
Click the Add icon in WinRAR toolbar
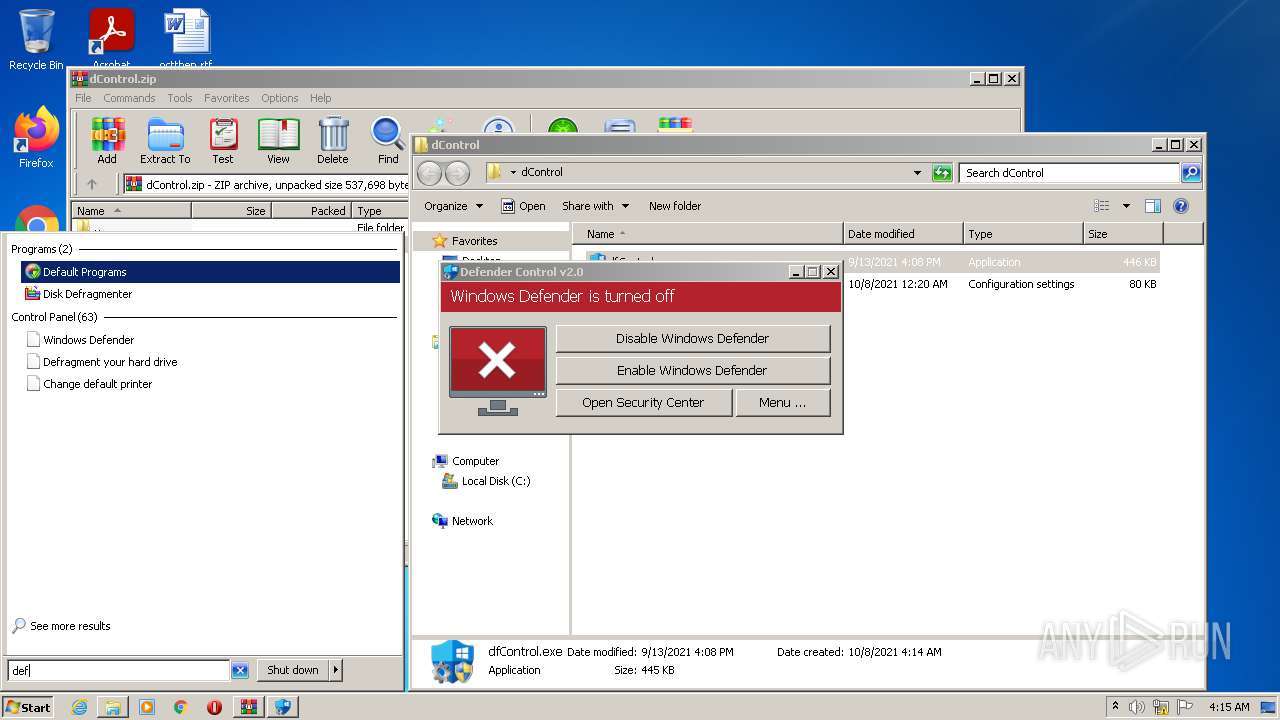coord(107,140)
